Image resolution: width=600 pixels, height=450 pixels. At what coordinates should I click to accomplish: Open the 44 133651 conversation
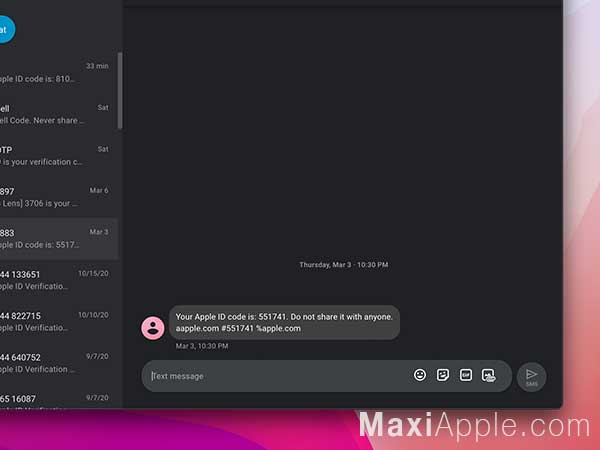(x=57, y=280)
